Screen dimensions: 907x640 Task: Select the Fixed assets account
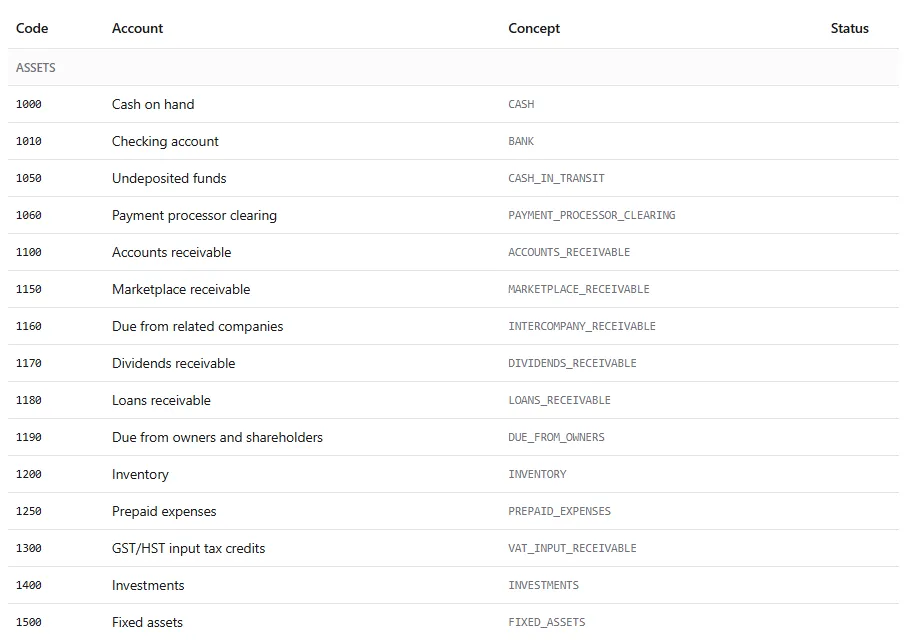[x=147, y=623]
